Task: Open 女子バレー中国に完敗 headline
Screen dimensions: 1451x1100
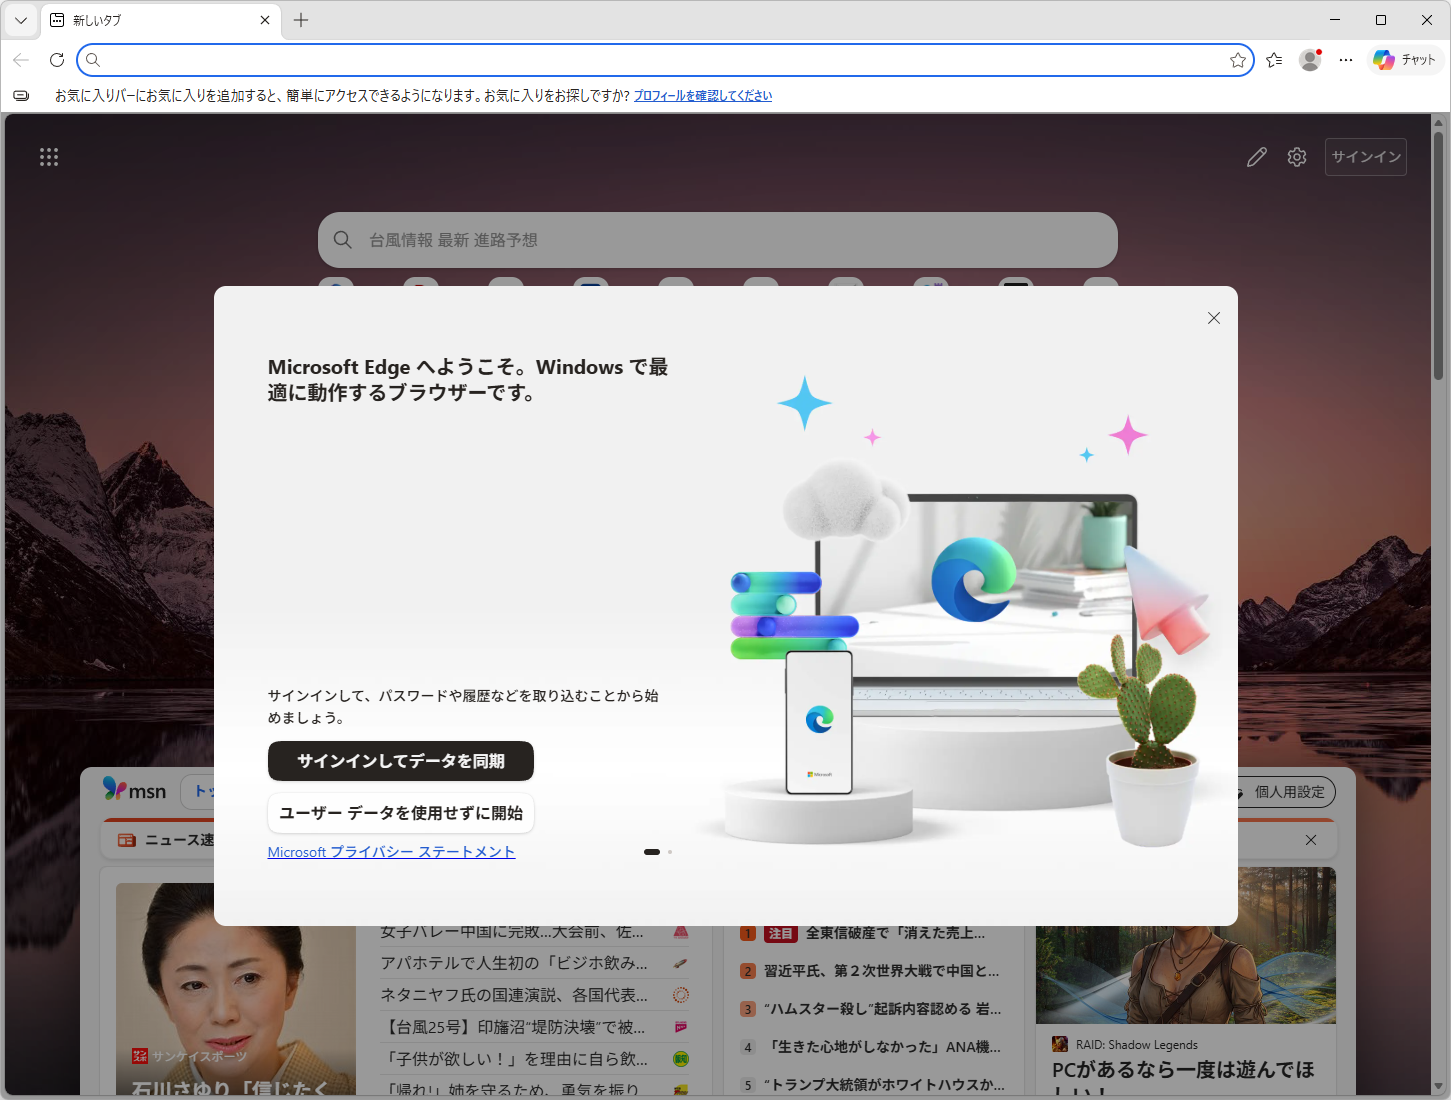Action: pyautogui.click(x=512, y=932)
